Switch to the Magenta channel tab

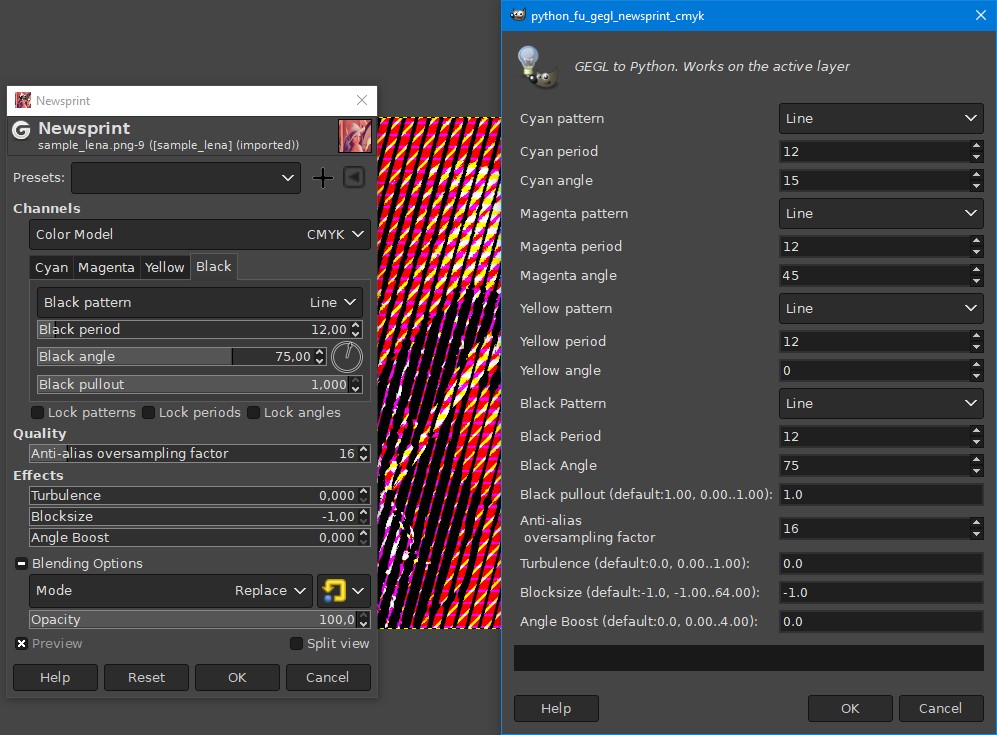point(106,268)
